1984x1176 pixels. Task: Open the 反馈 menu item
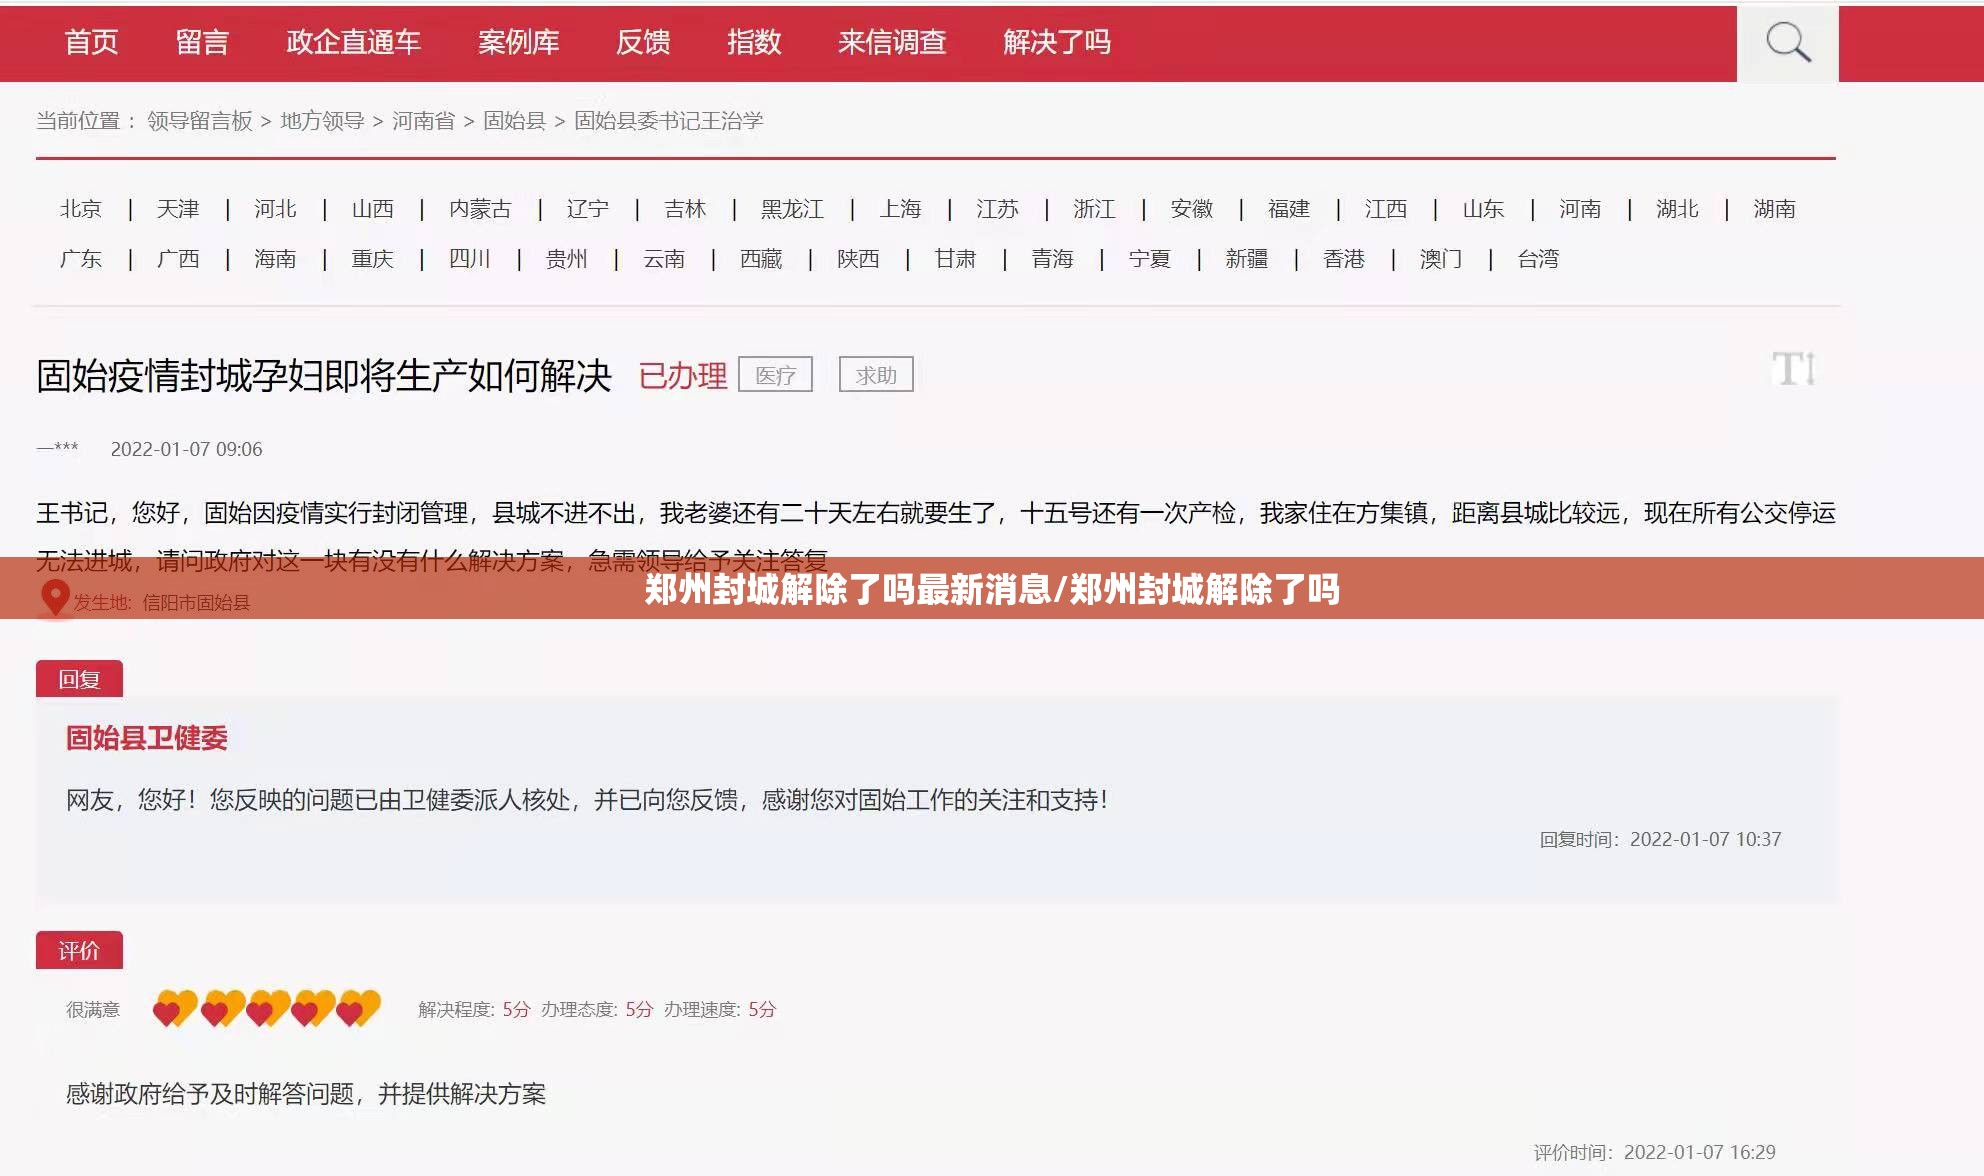643,42
